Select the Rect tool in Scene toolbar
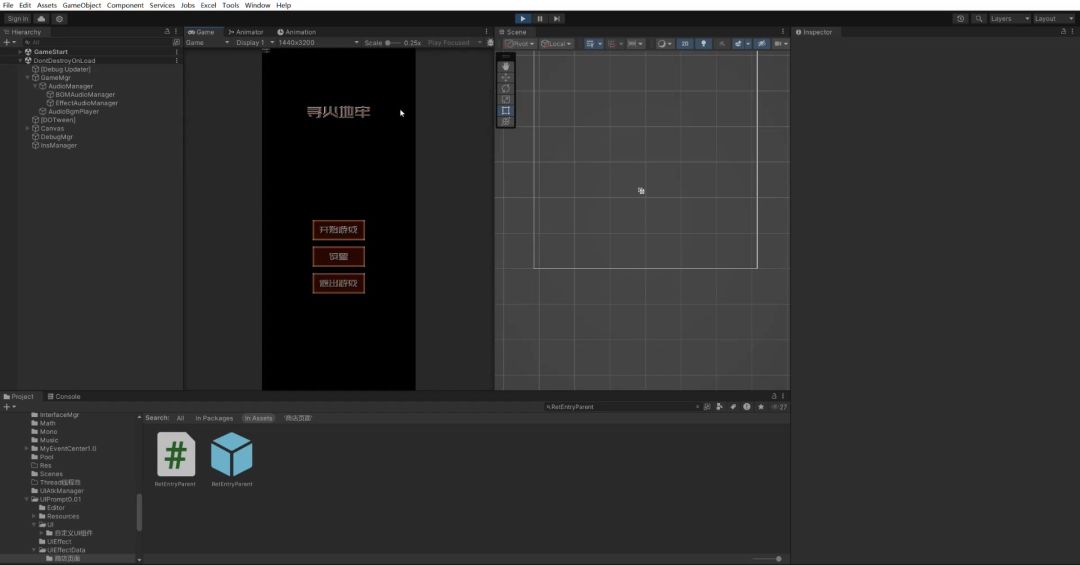This screenshot has width=1080, height=565. click(x=506, y=110)
